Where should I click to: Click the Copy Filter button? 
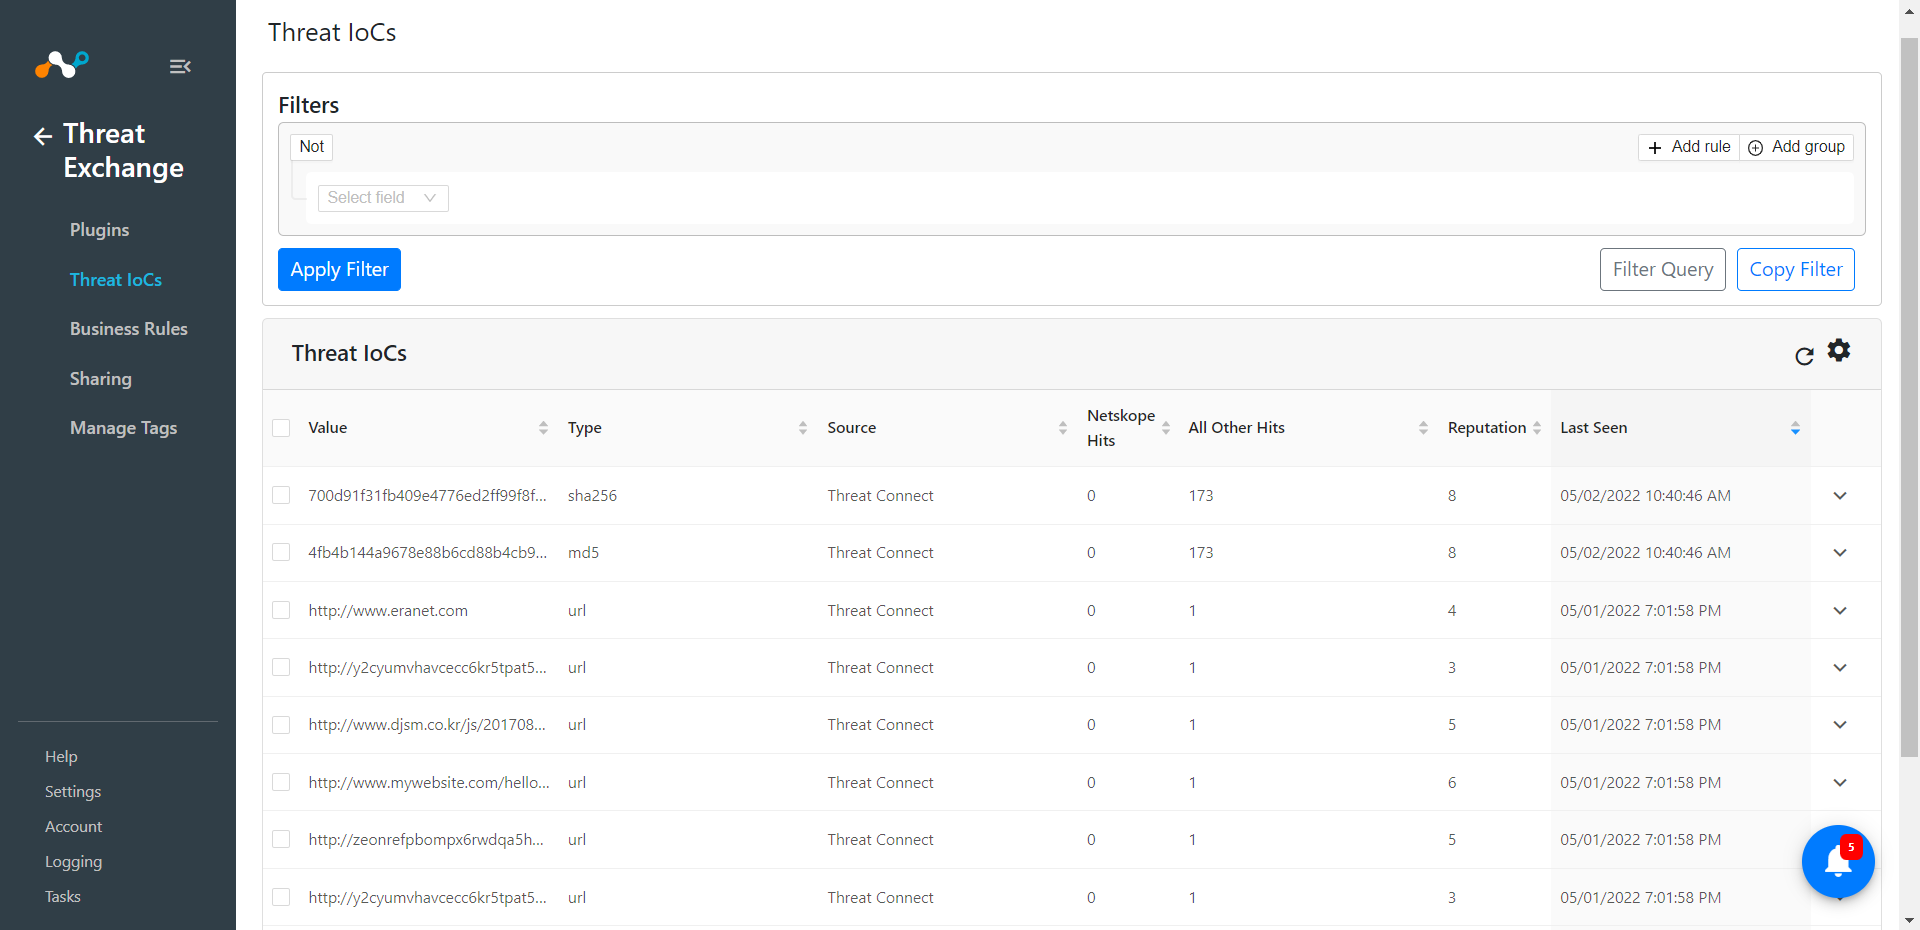(1795, 269)
